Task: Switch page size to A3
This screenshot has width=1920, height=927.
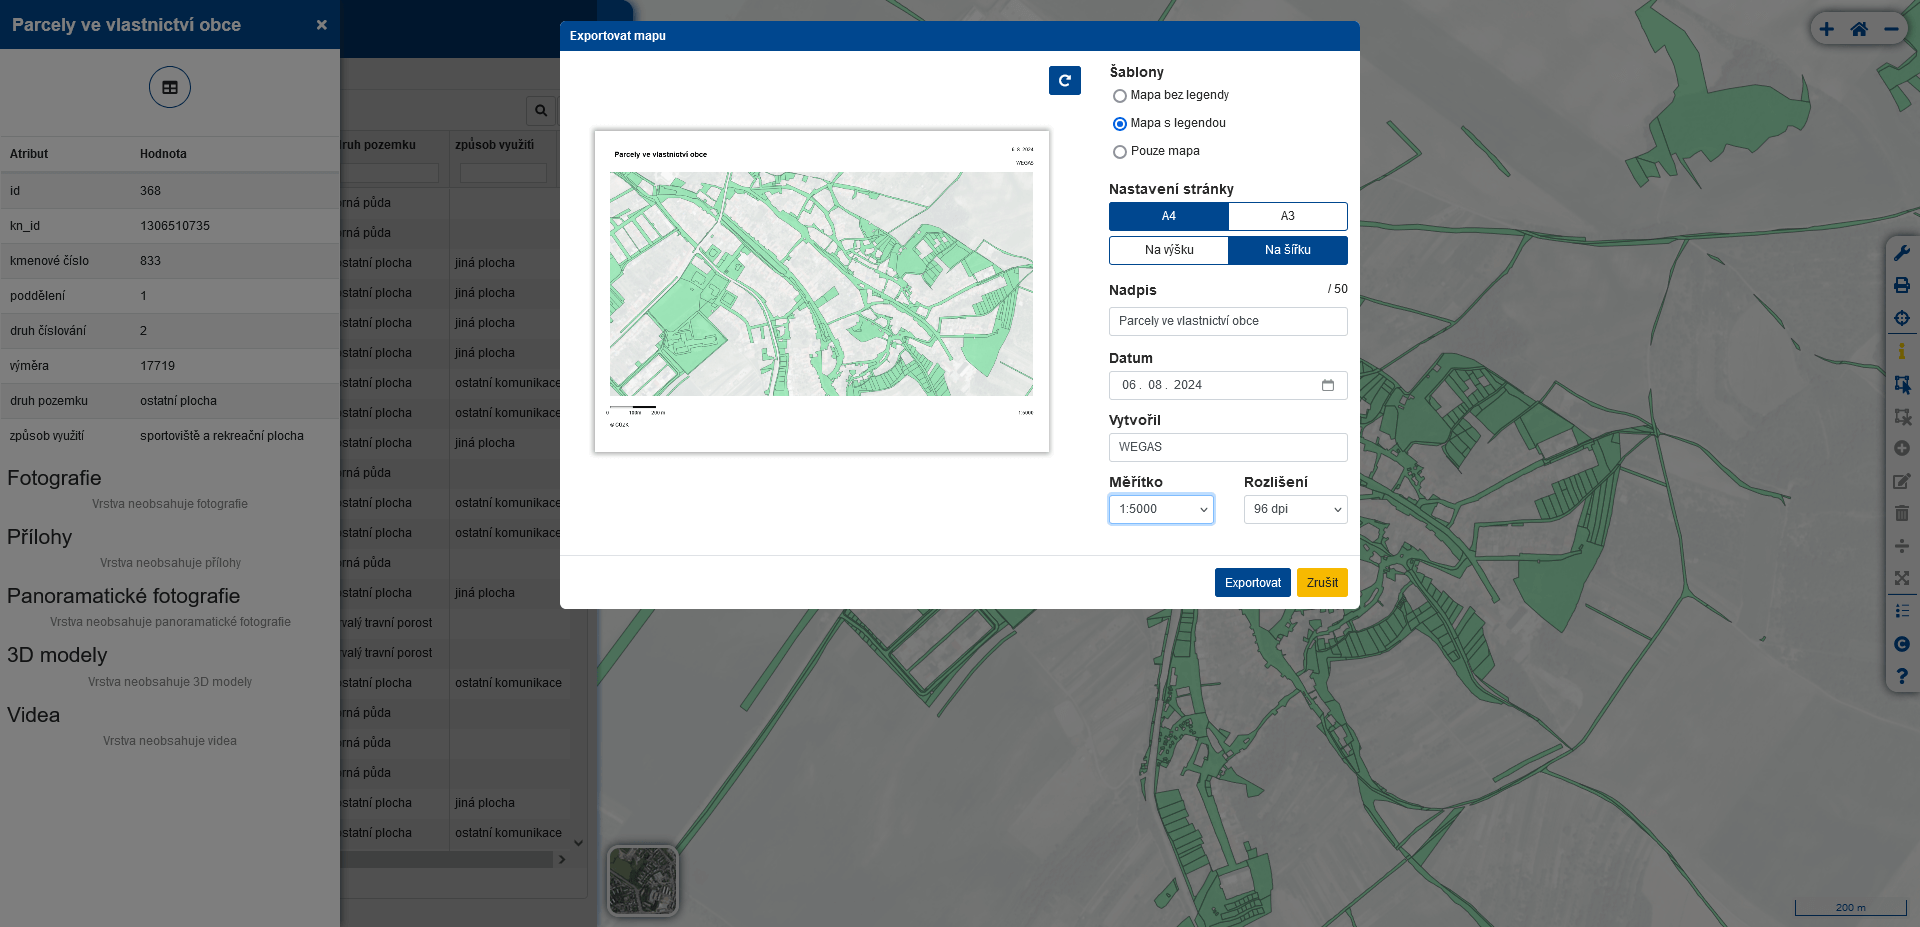Action: click(x=1288, y=216)
